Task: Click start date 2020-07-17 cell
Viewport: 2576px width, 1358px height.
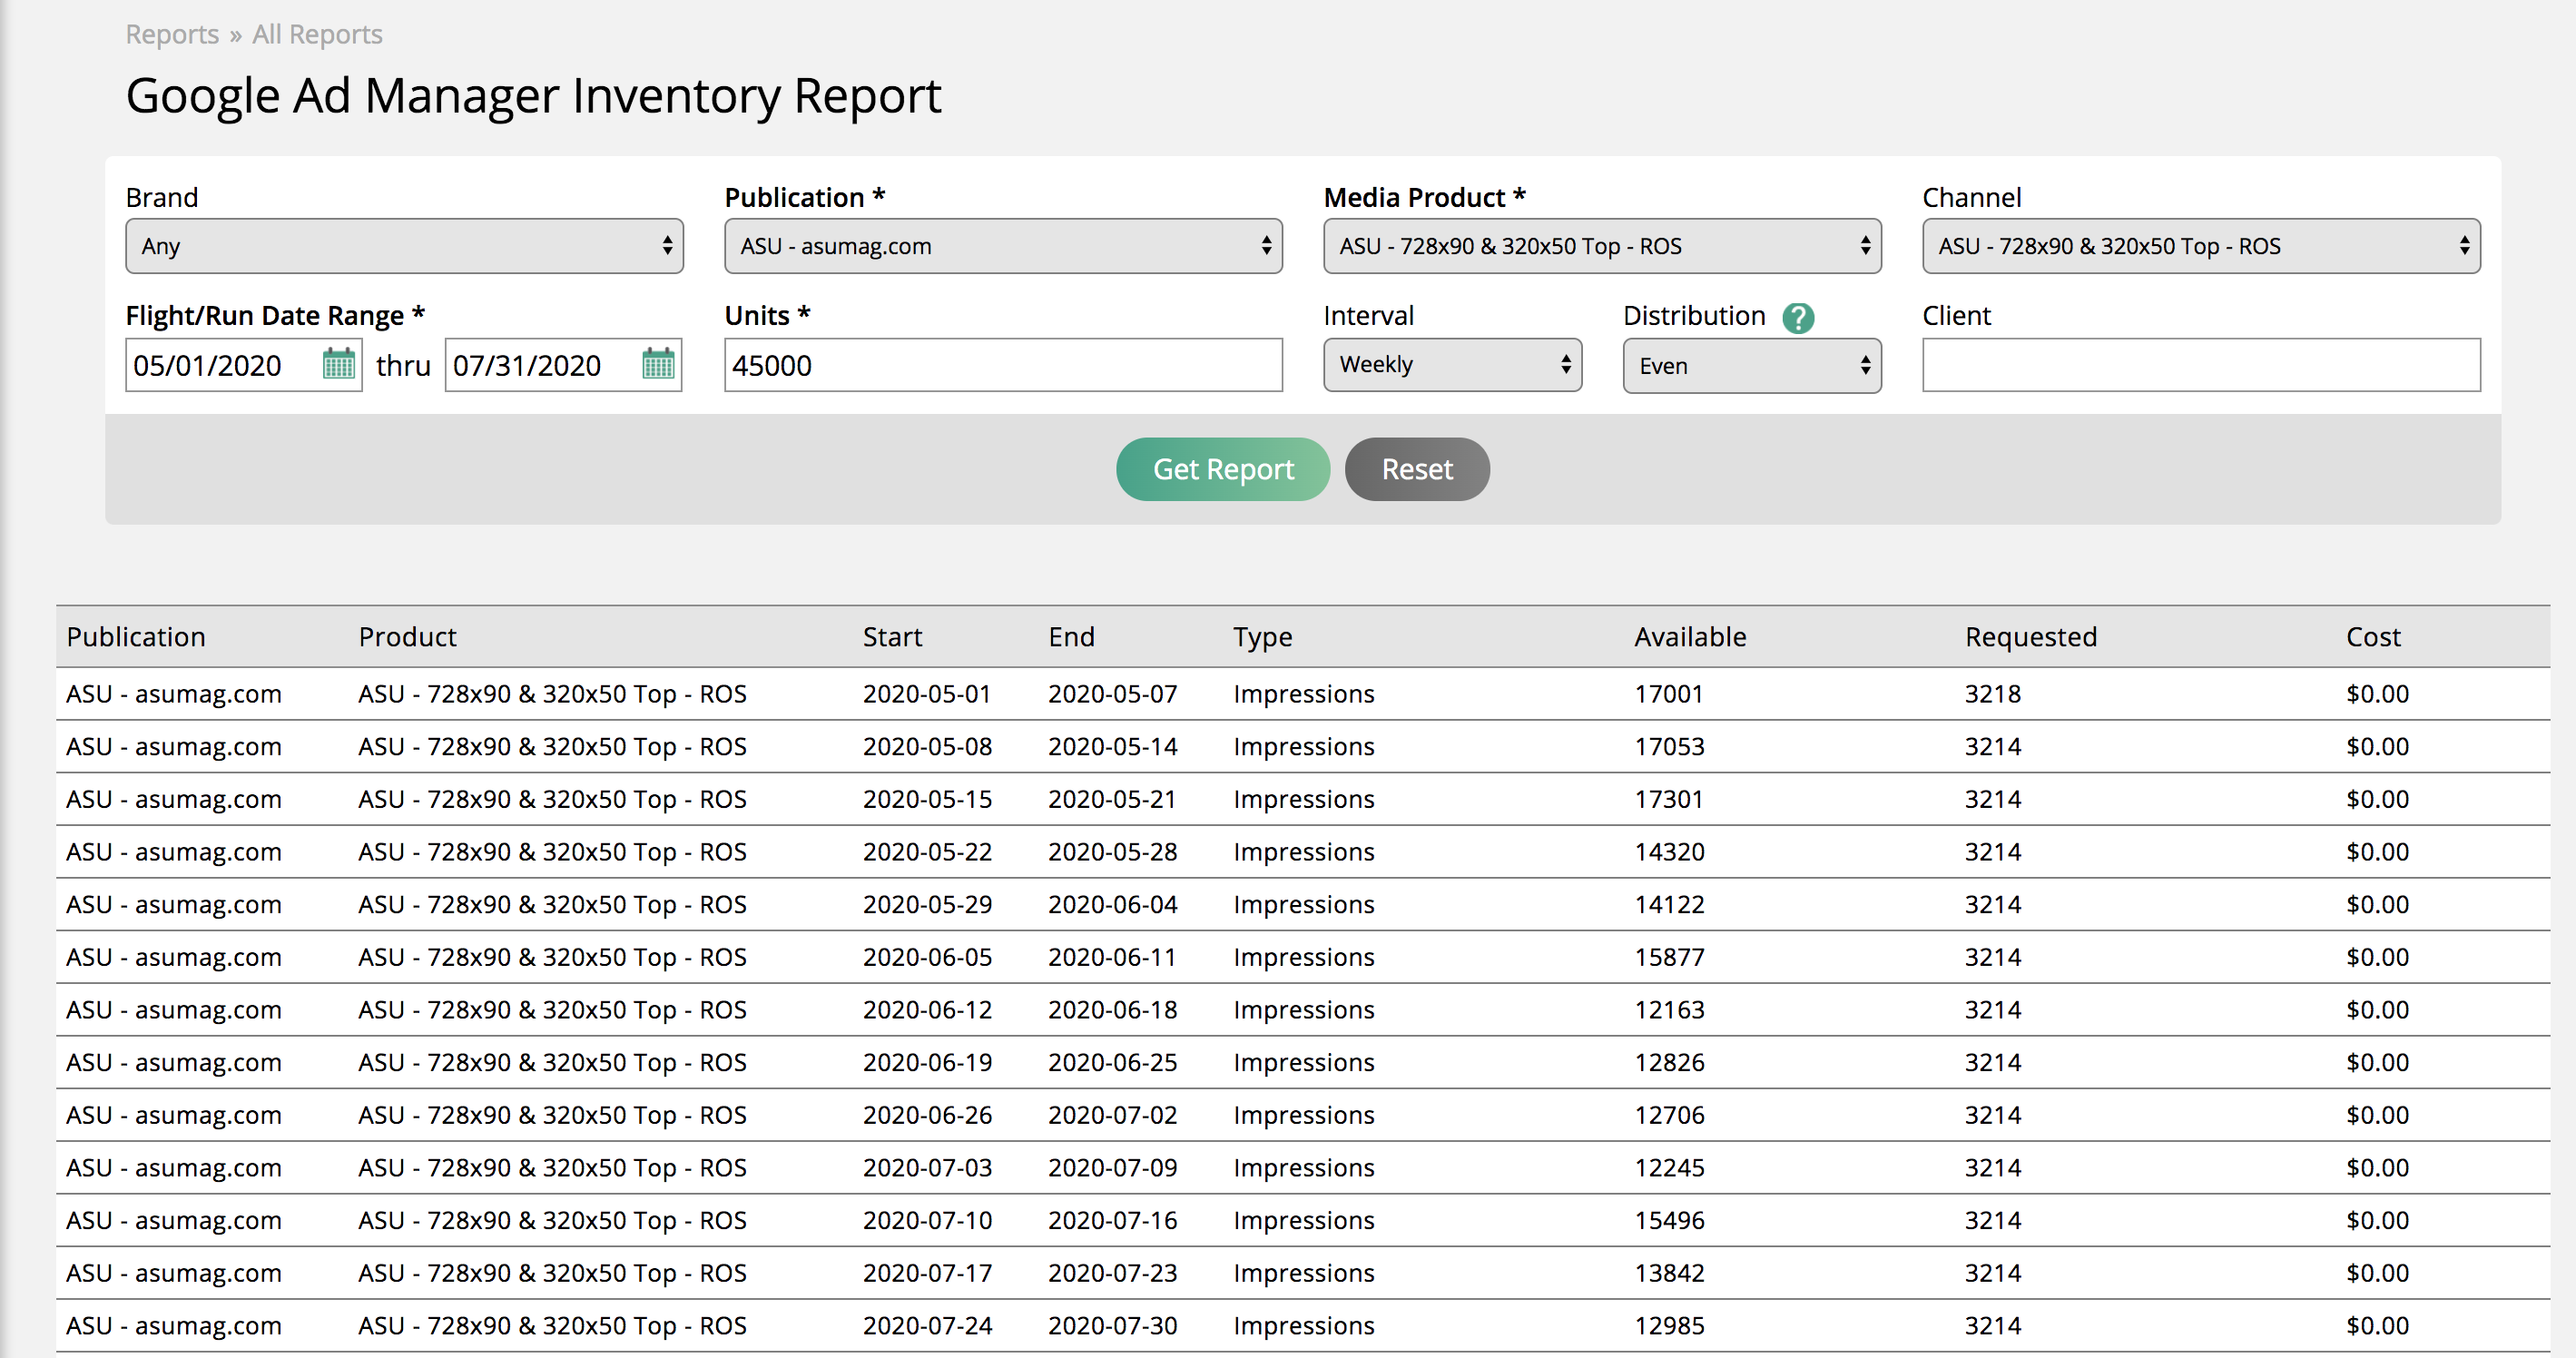Action: (927, 1273)
